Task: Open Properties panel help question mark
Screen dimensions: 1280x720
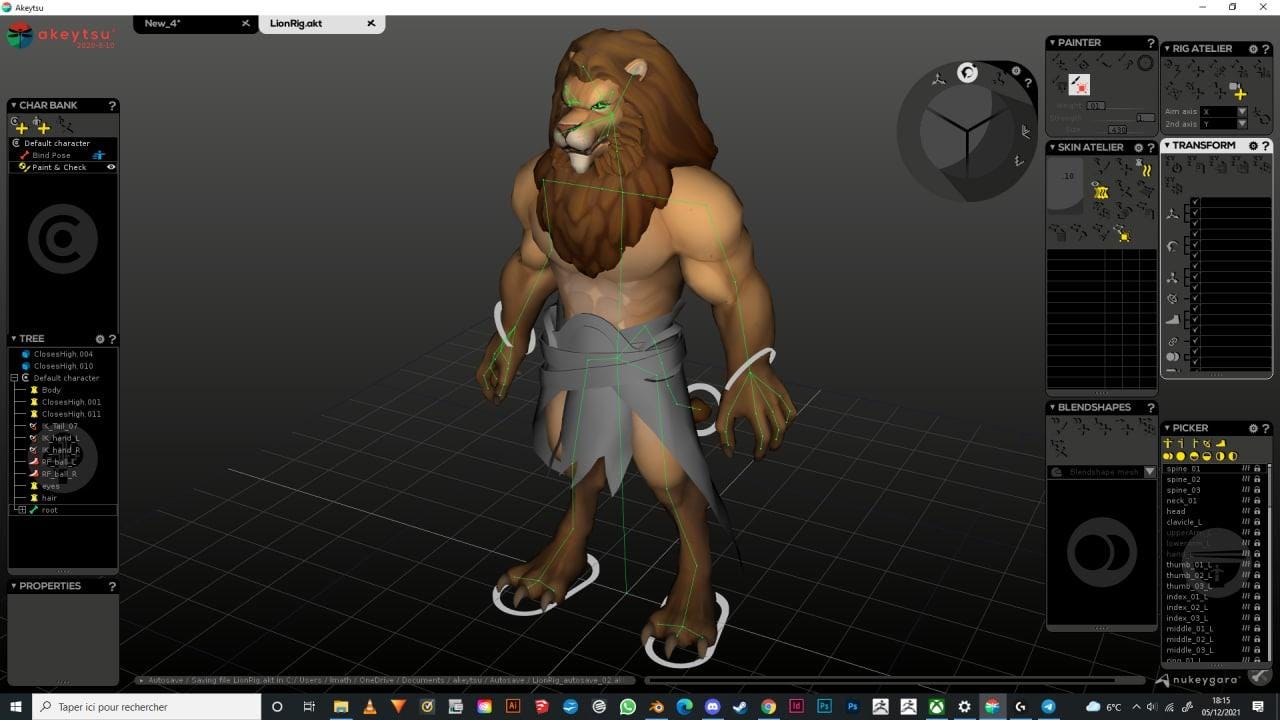Action: tap(112, 586)
